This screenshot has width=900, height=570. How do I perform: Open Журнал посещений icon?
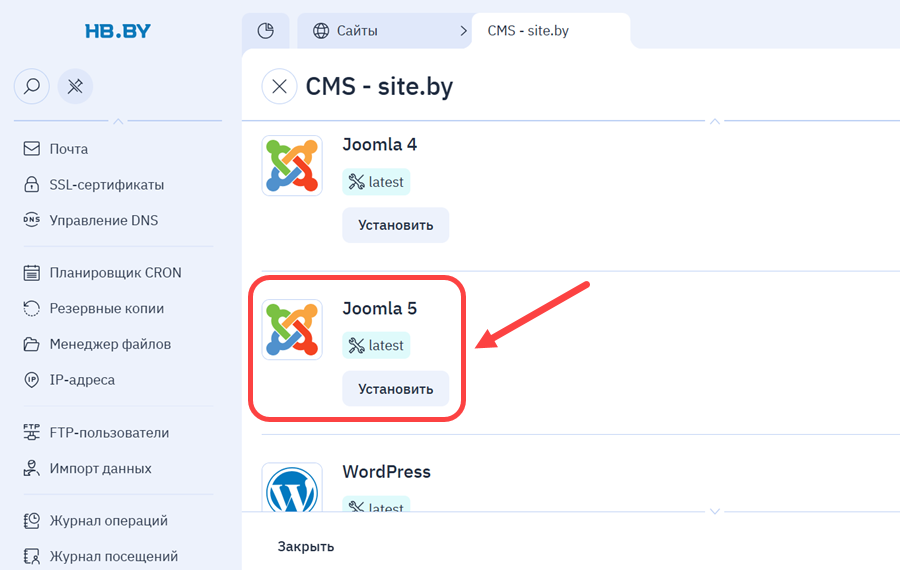coord(32,556)
